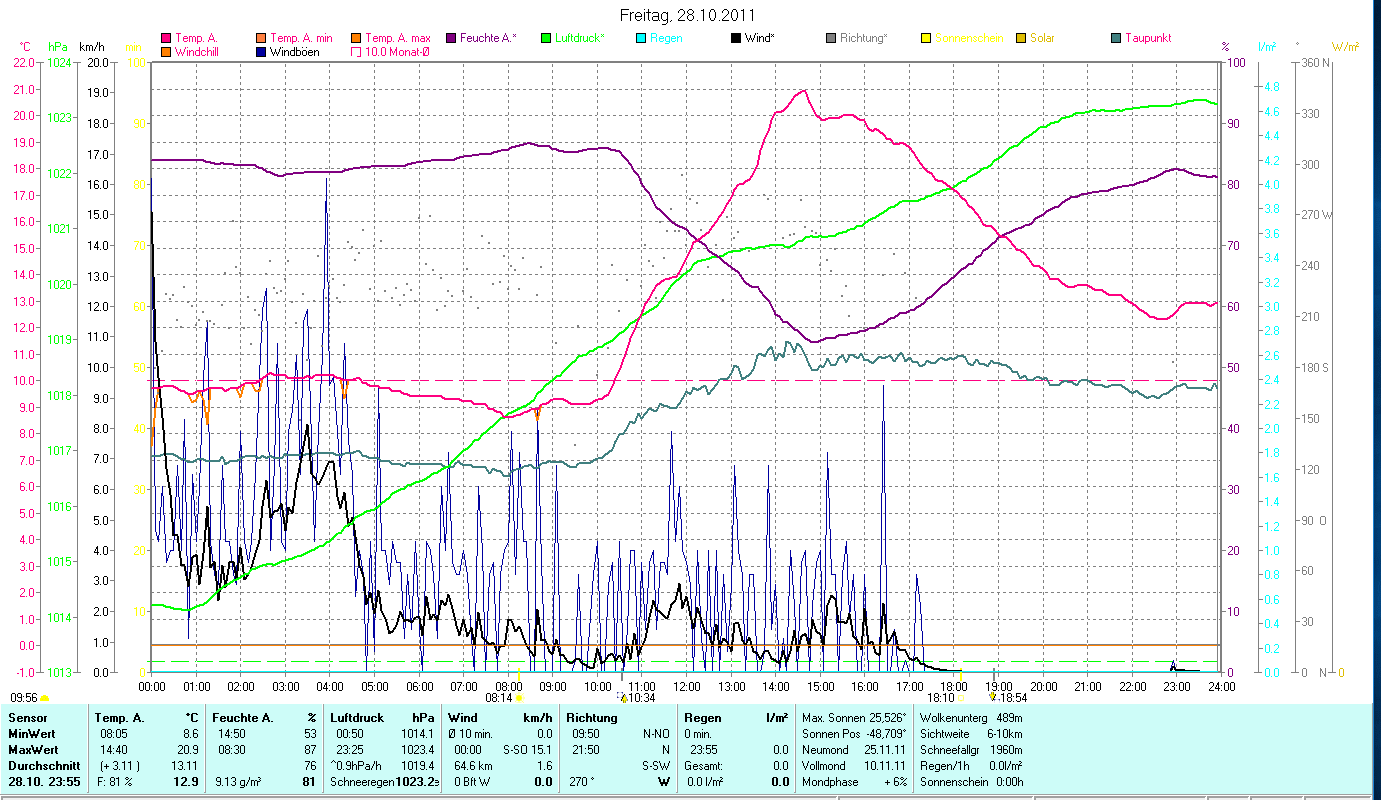Screen dimensions: 1381x800
Task: Click the F: 81 % reading
Action: click(x=114, y=782)
